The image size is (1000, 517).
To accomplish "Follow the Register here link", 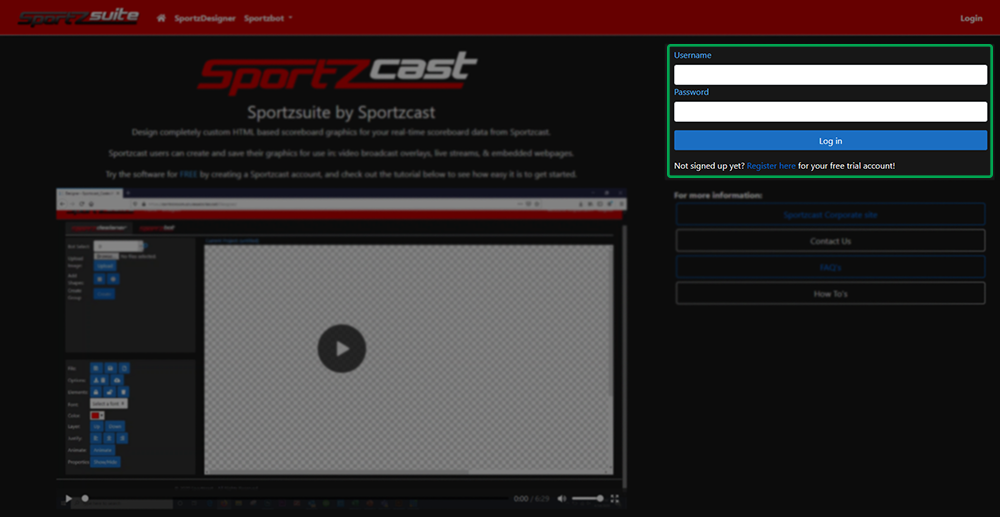I will [771, 166].
